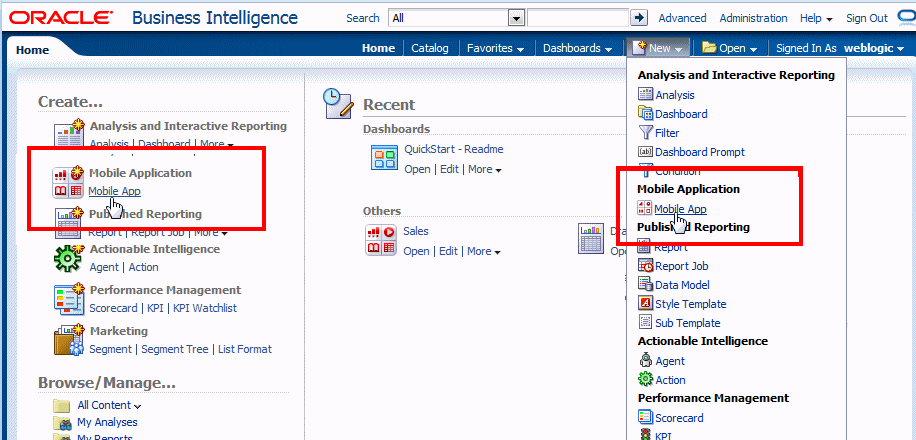Click the My Analyses folder icon

coord(62,422)
